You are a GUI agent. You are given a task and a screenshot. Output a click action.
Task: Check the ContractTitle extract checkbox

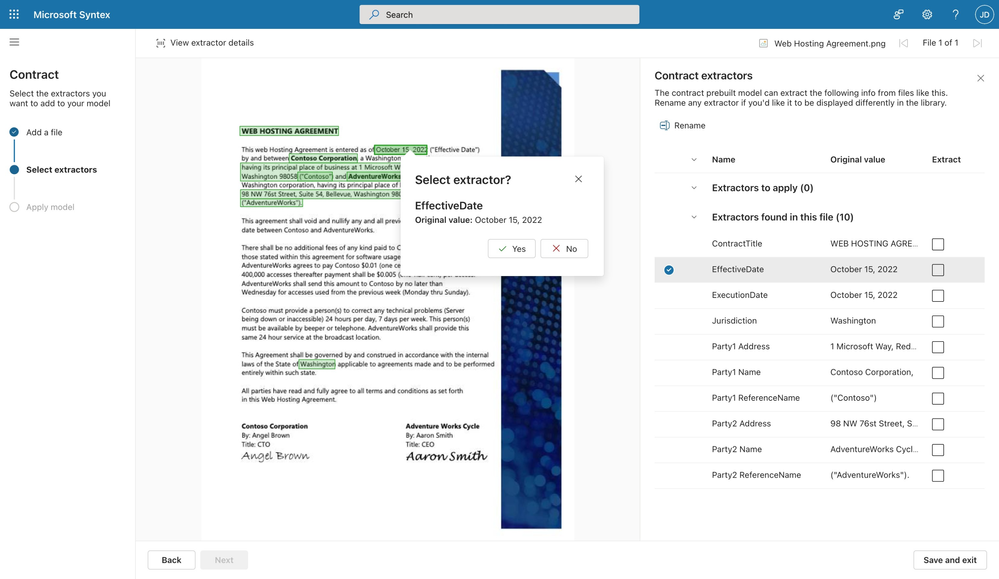point(938,244)
